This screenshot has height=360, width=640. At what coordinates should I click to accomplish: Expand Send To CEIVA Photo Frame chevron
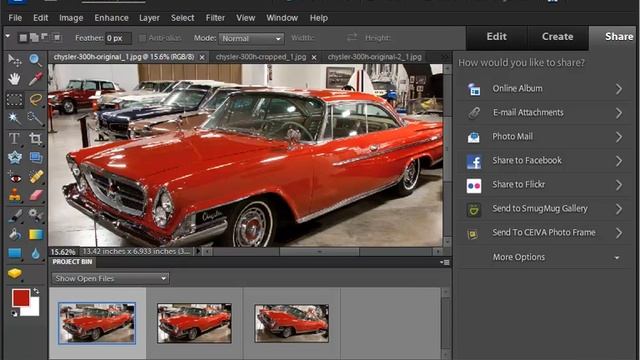(619, 233)
